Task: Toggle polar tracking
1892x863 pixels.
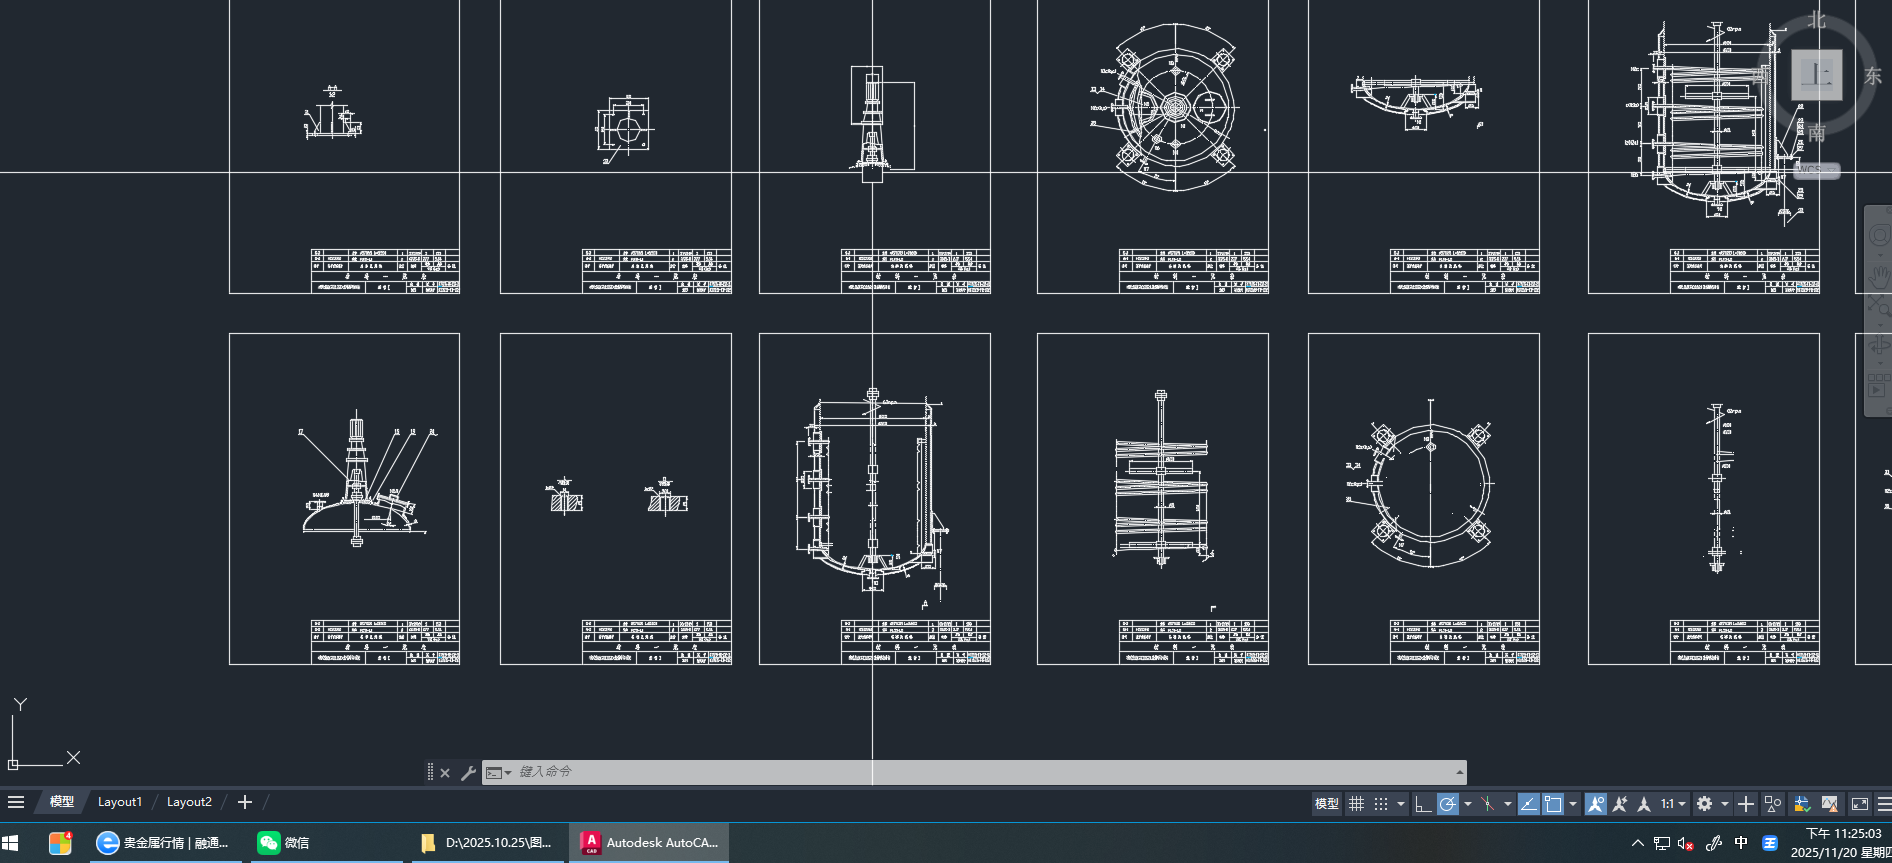Action: (1447, 804)
